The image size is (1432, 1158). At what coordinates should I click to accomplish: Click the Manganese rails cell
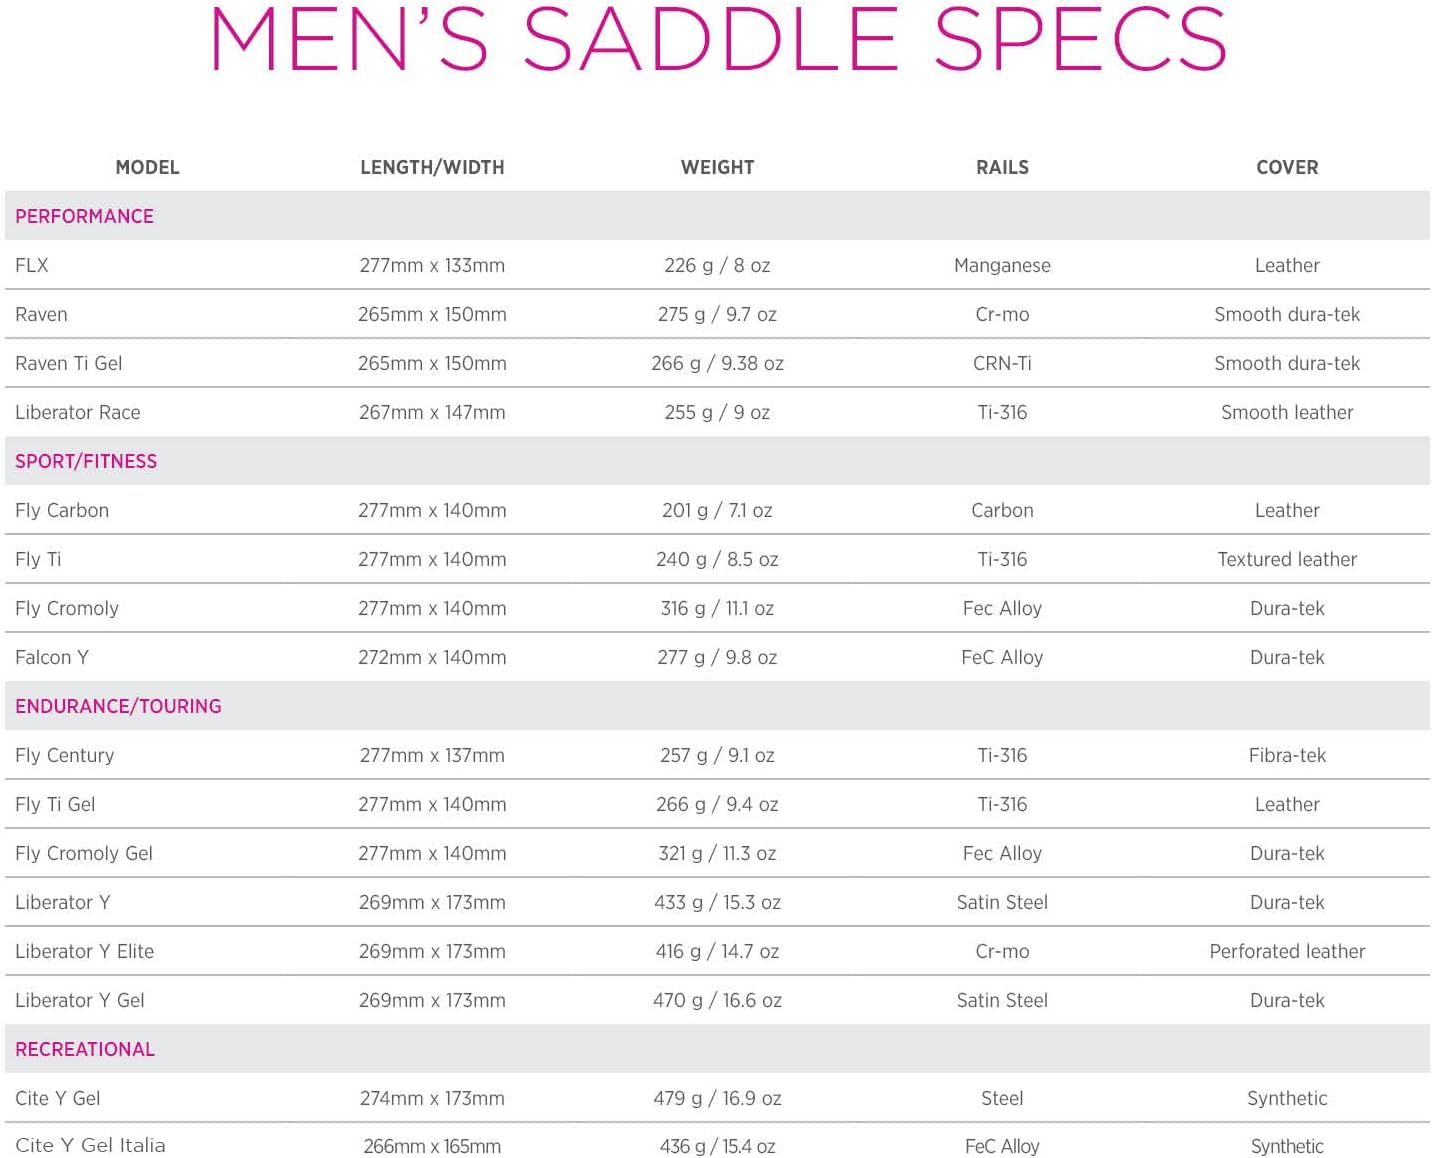[1002, 266]
